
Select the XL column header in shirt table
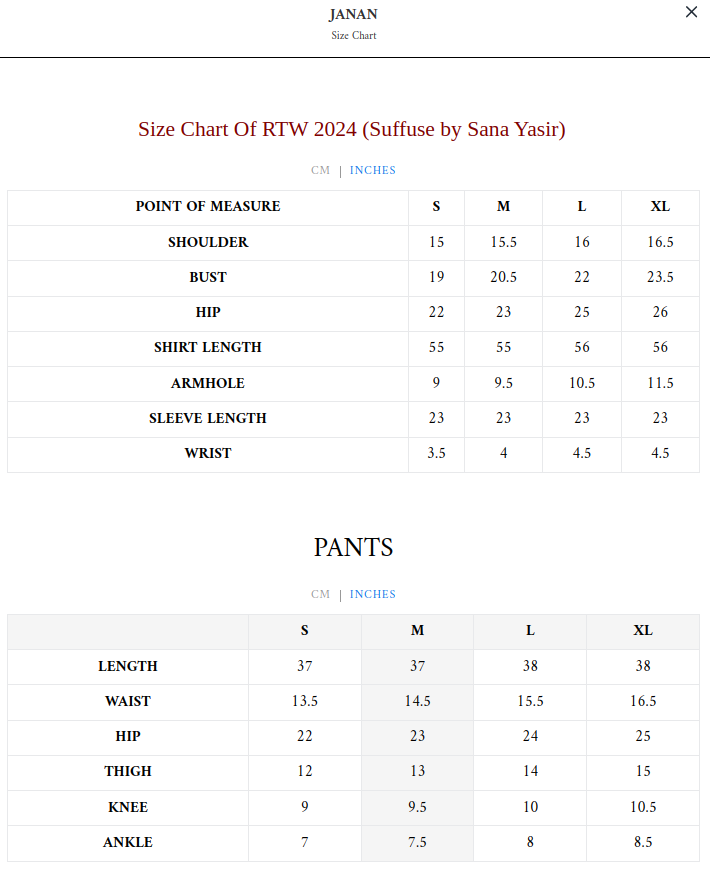(660, 207)
